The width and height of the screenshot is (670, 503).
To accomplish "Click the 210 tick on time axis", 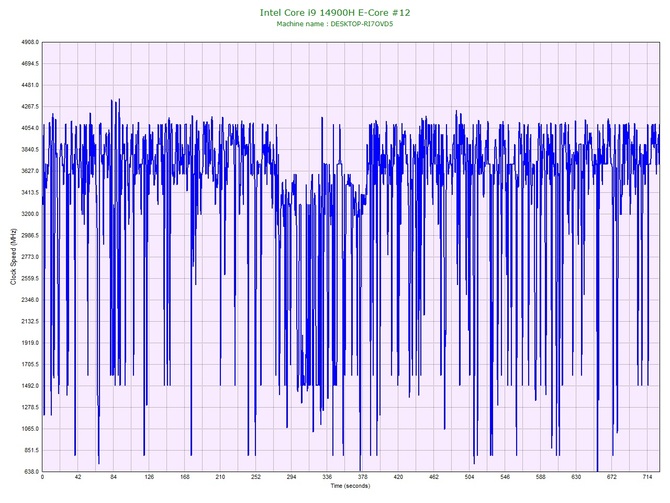I will (220, 477).
